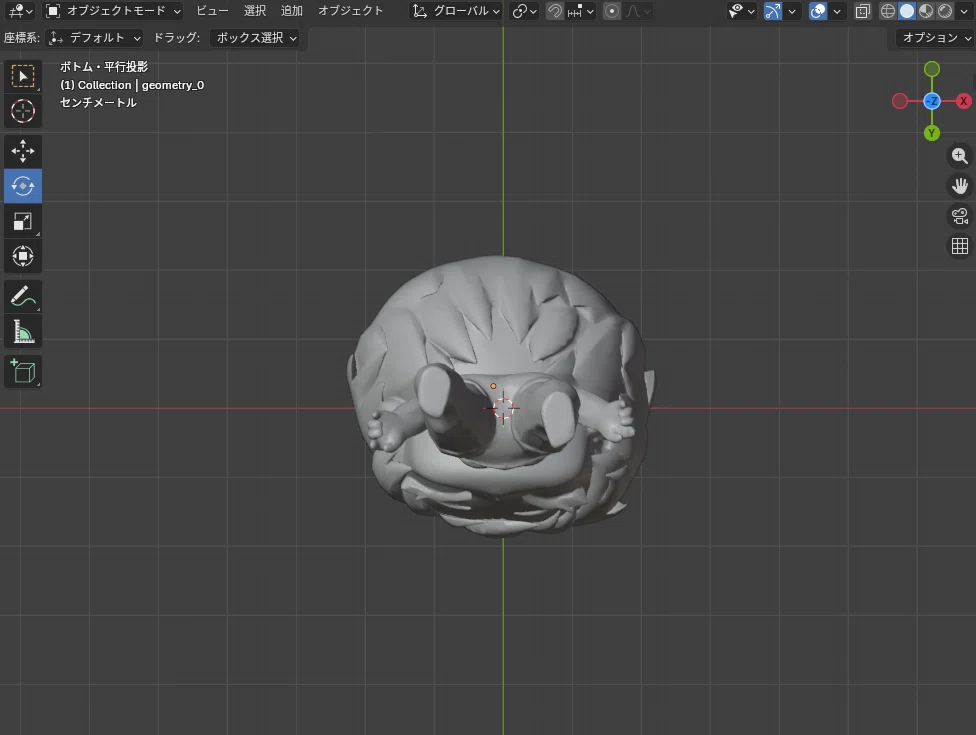
Task: Open gizmo options dropdown arrow
Action: click(x=792, y=11)
